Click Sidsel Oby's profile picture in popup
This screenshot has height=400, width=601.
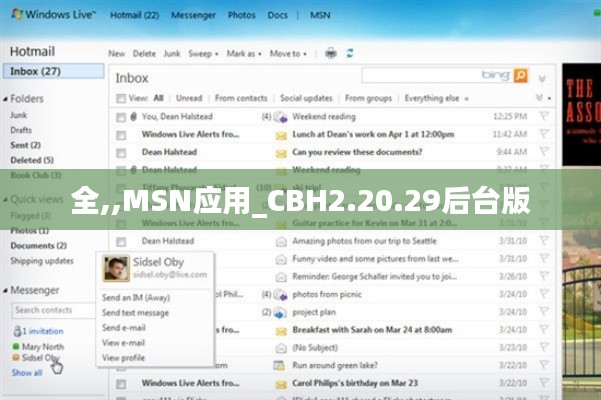click(x=116, y=268)
